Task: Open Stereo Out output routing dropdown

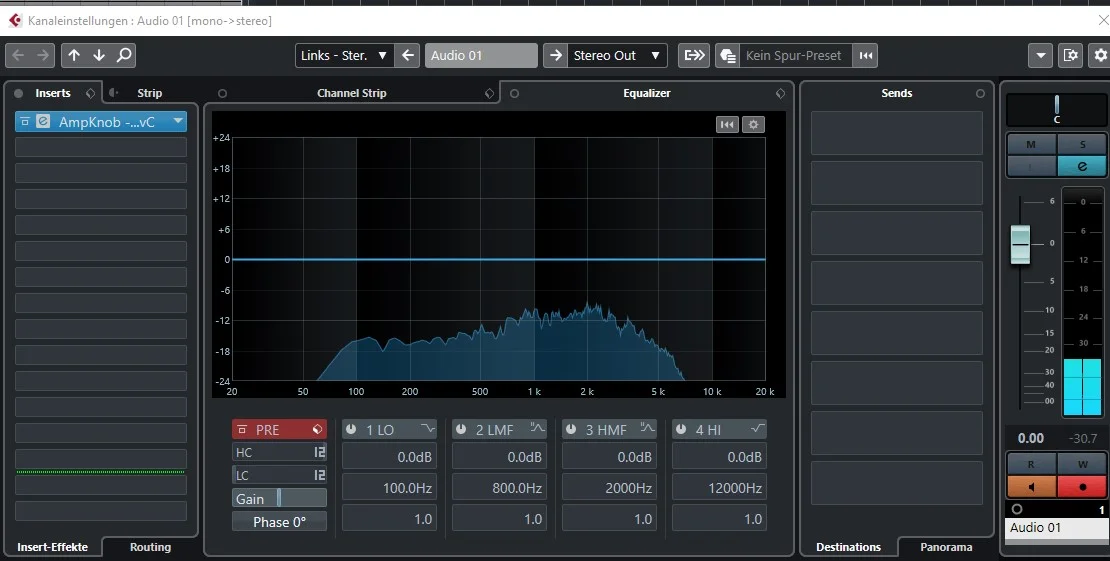Action: click(617, 55)
